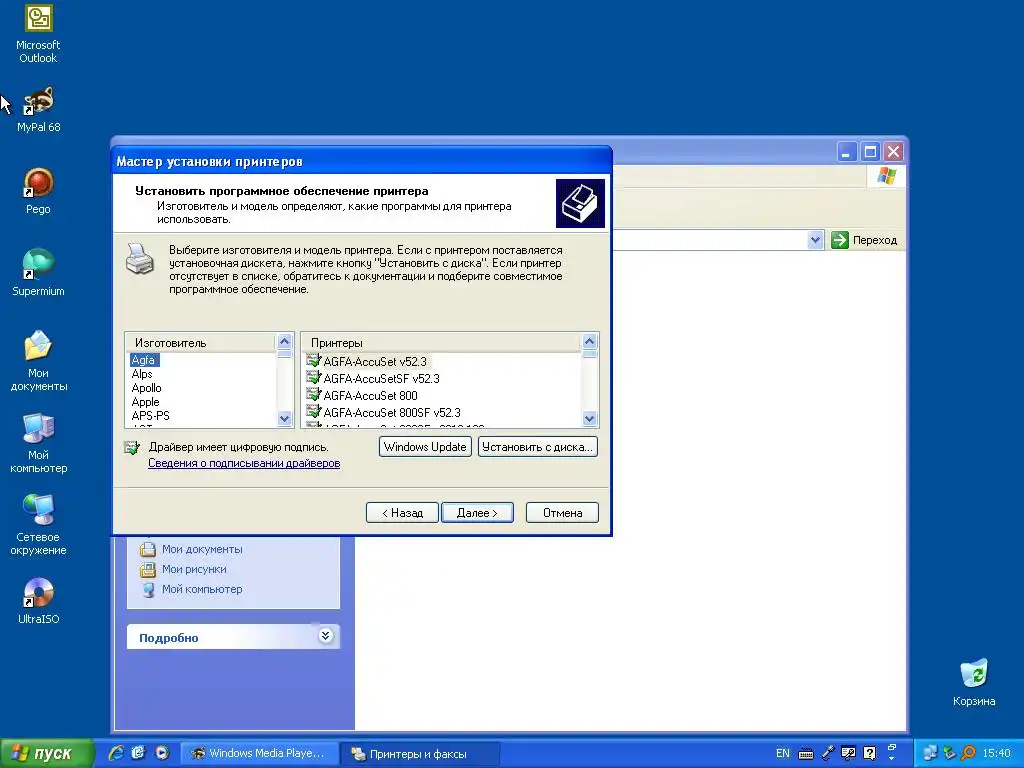Open Microsoft Outlook desktop icon
The width and height of the screenshot is (1024, 768).
pyautogui.click(x=38, y=34)
